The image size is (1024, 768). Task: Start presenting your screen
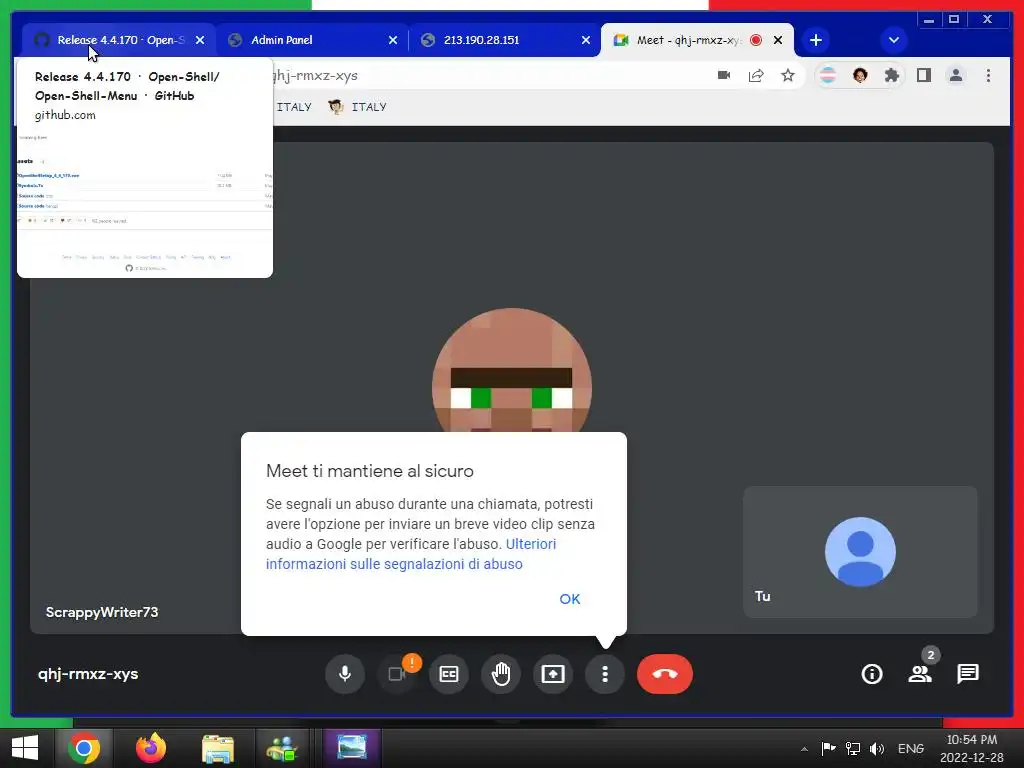(553, 673)
